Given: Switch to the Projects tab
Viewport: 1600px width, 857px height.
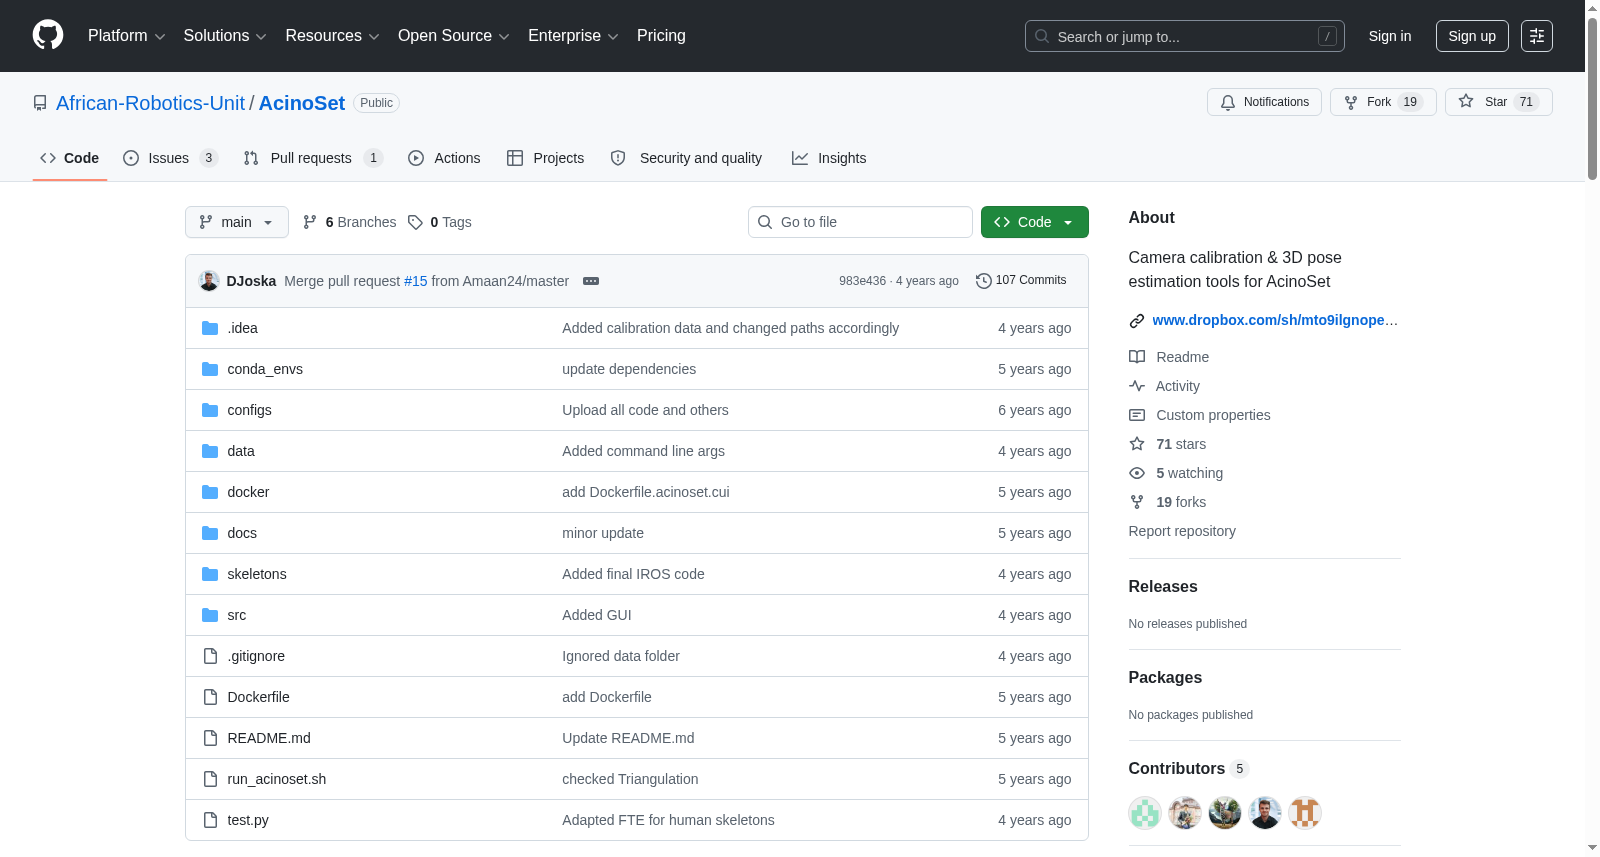Looking at the screenshot, I should point(545,158).
